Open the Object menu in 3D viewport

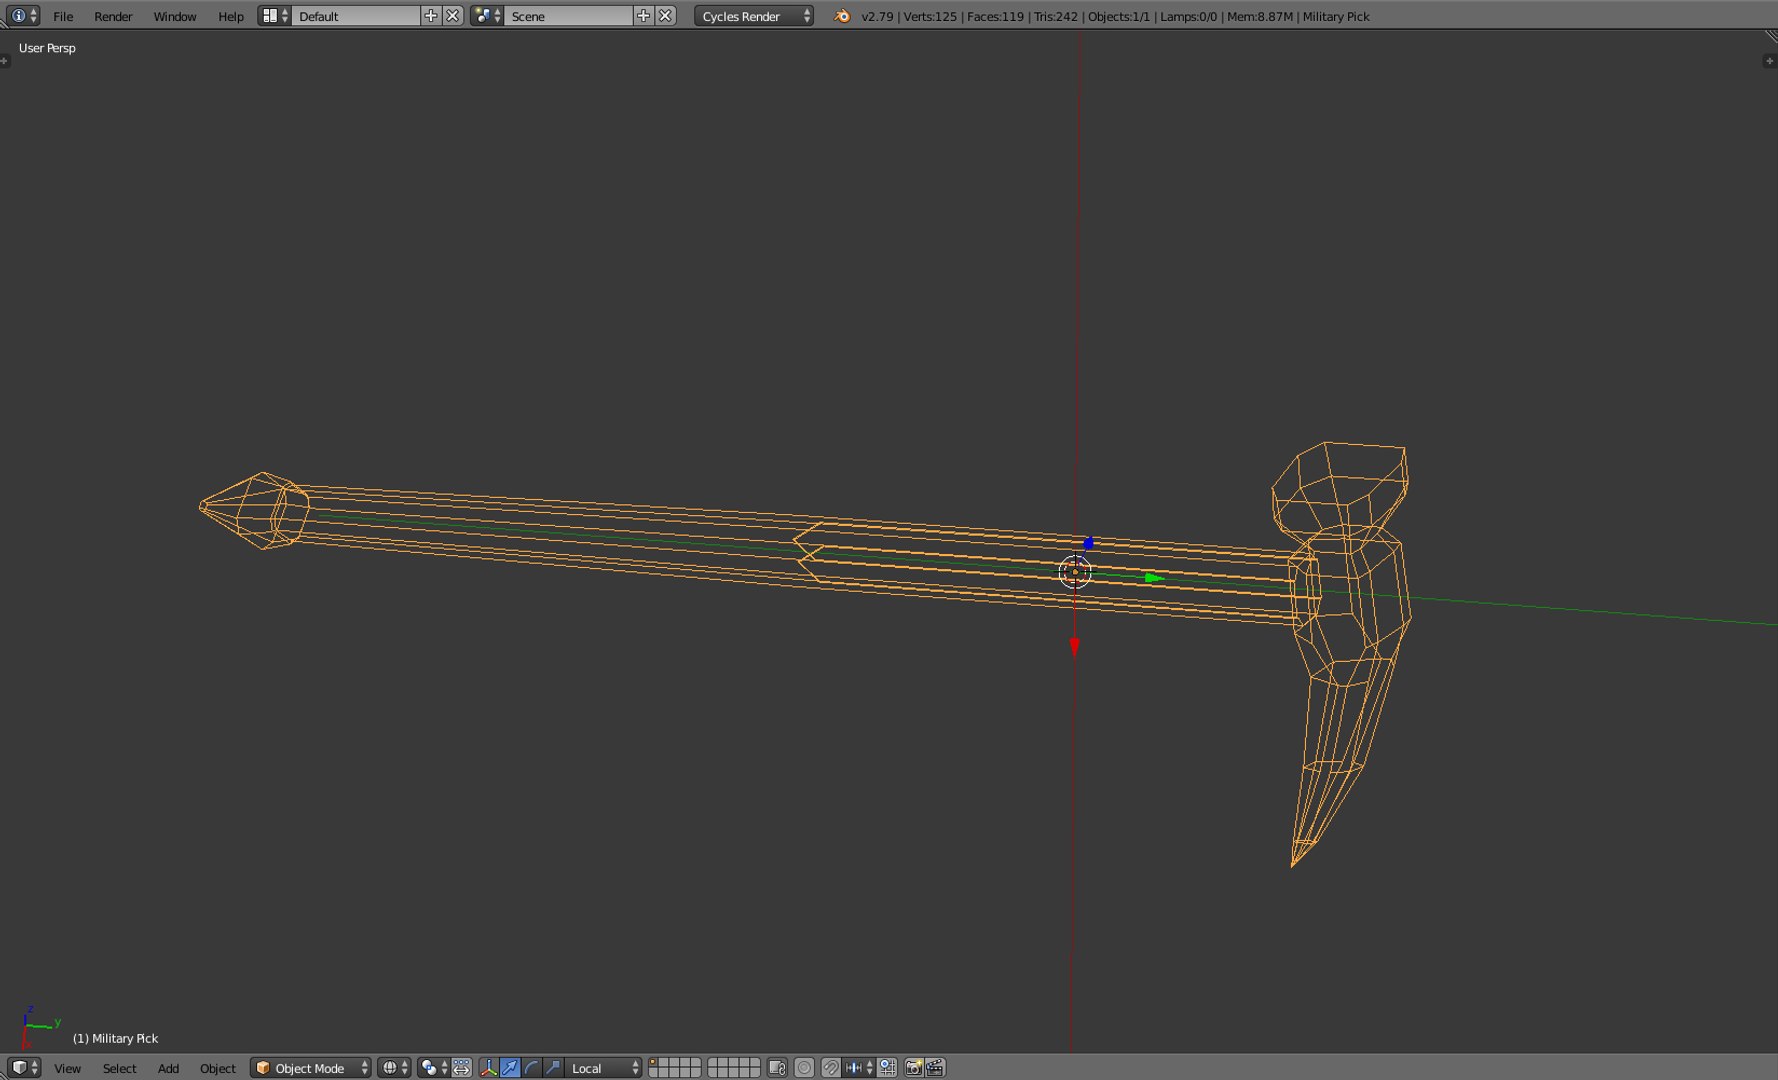[217, 1068]
